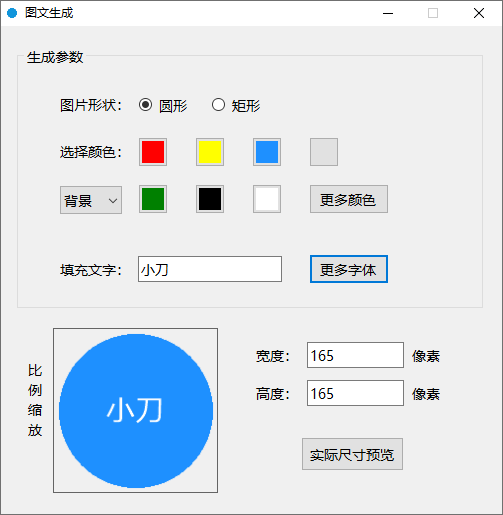
Task: Click the blue circle preview image
Action: pos(136,411)
